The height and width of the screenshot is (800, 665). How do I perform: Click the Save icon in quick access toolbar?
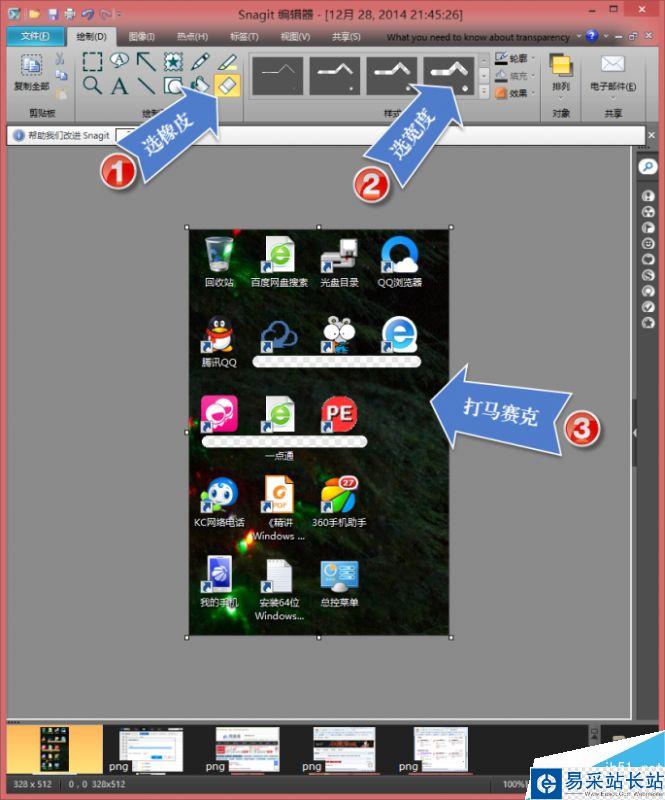(x=53, y=14)
